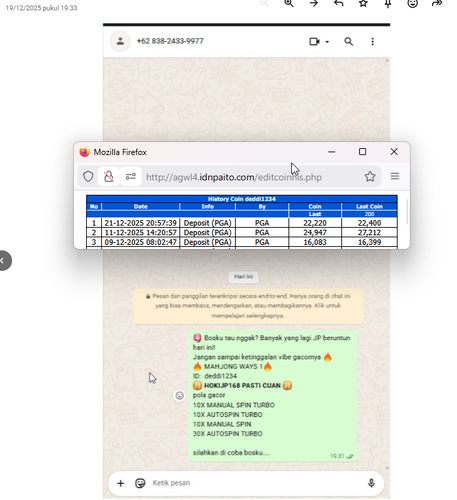
Task: Maximize the Mozilla Firefox window
Action: tap(362, 152)
